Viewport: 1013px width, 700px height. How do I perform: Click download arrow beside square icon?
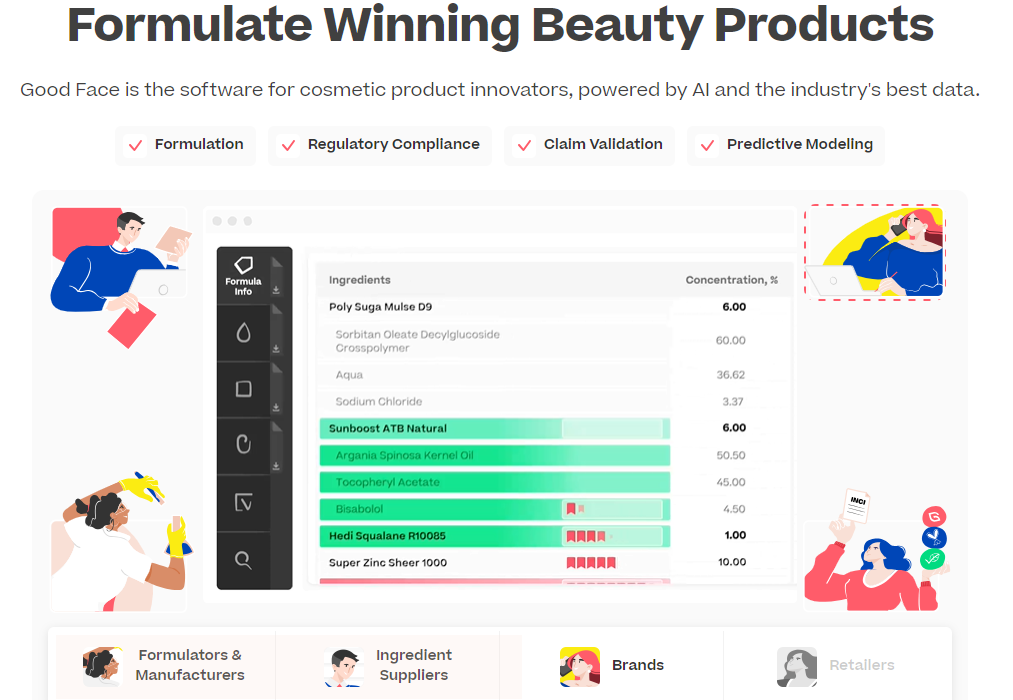click(x=276, y=407)
